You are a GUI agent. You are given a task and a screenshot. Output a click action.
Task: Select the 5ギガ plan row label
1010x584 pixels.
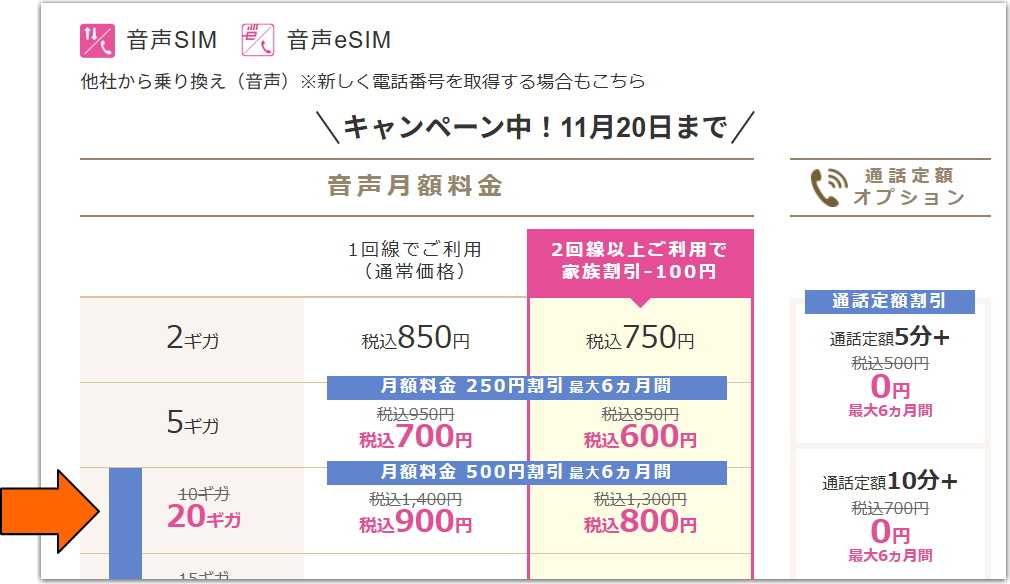point(193,422)
